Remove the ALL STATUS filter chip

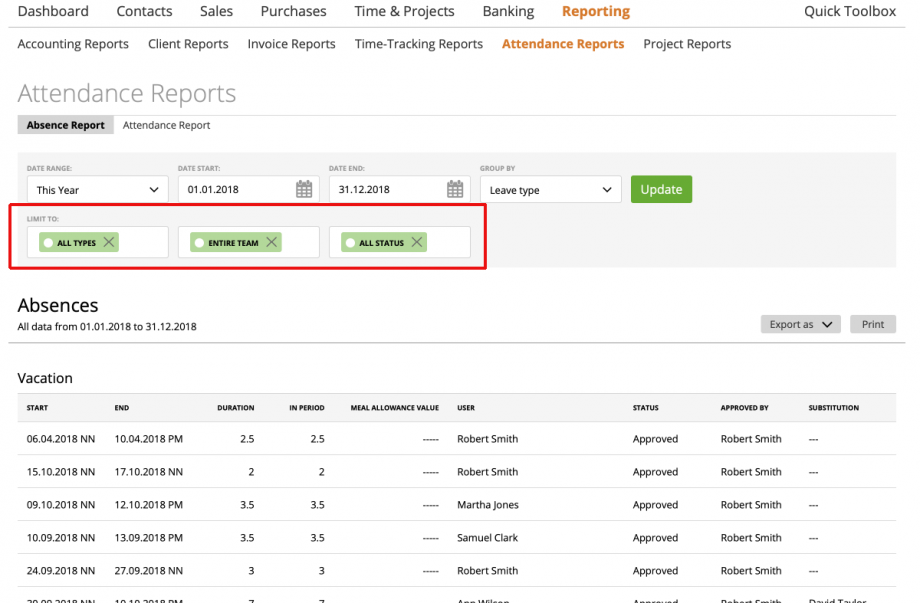[417, 242]
